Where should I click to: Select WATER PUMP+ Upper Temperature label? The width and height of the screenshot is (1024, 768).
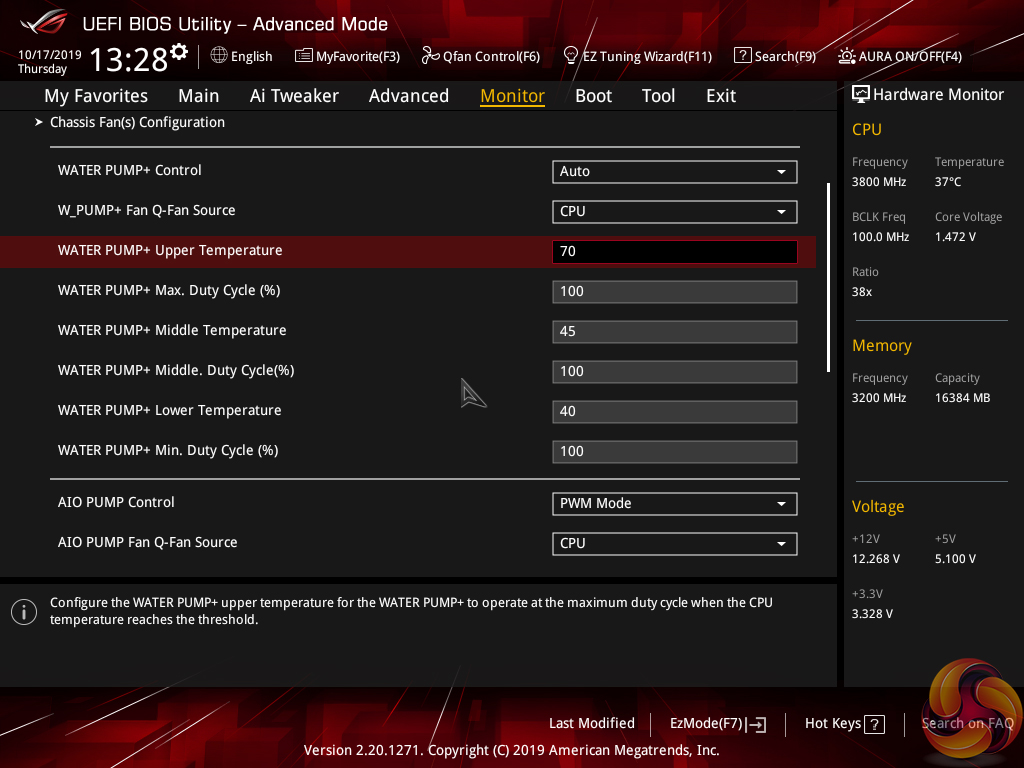coord(170,250)
